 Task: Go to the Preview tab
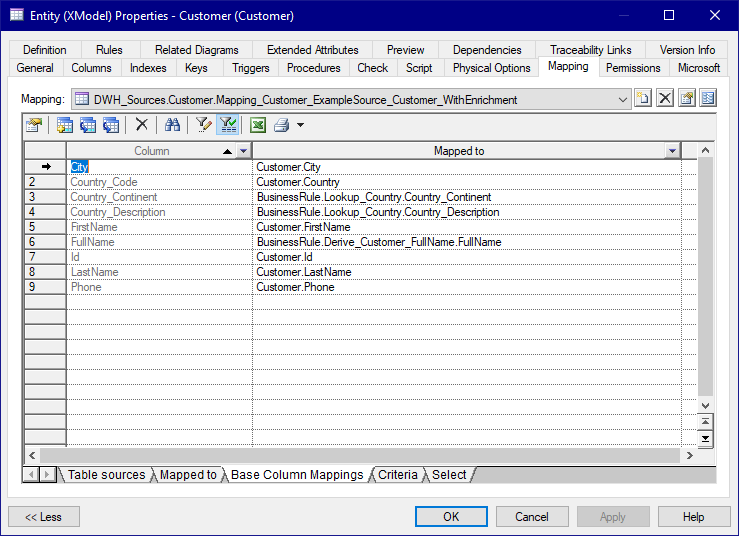click(x=405, y=49)
